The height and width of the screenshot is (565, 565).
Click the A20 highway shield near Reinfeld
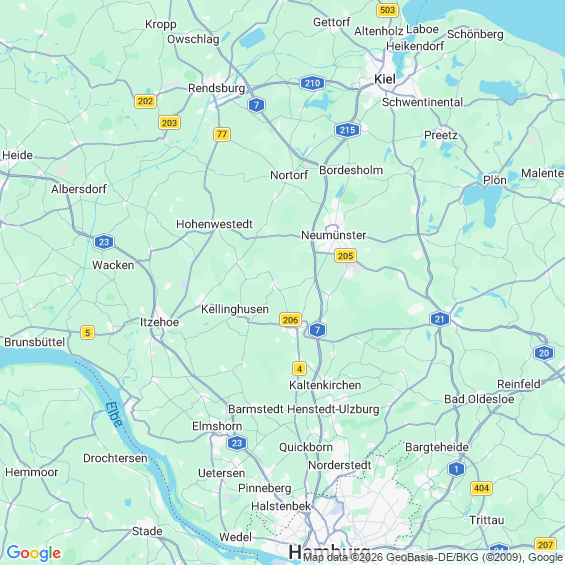coord(544,353)
